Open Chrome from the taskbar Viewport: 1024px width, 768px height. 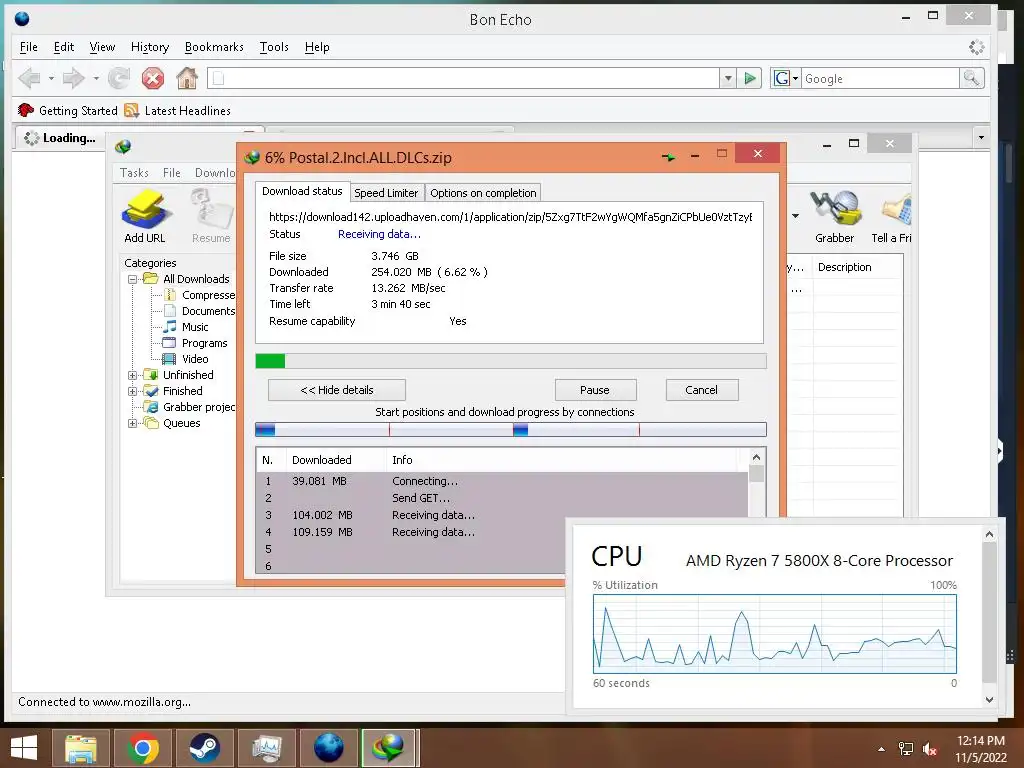pyautogui.click(x=143, y=748)
